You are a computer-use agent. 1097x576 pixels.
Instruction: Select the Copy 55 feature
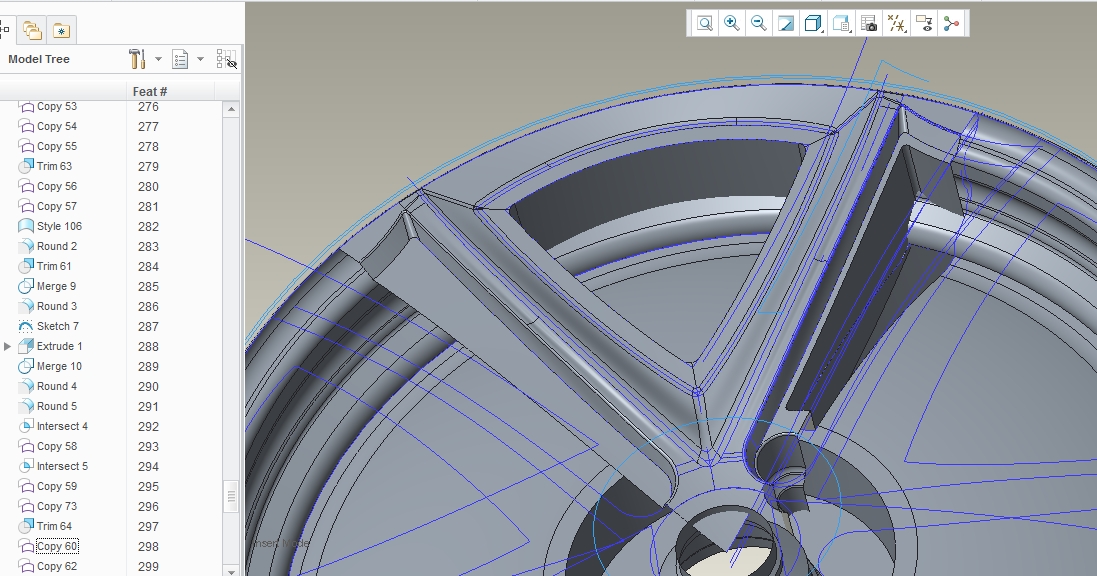click(57, 146)
